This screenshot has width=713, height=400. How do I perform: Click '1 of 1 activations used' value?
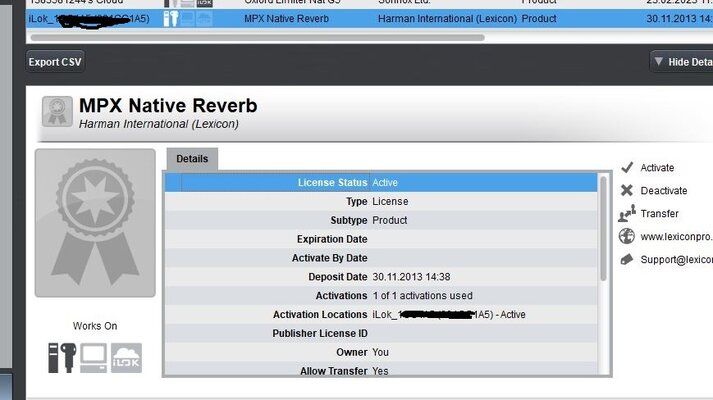tap(422, 295)
